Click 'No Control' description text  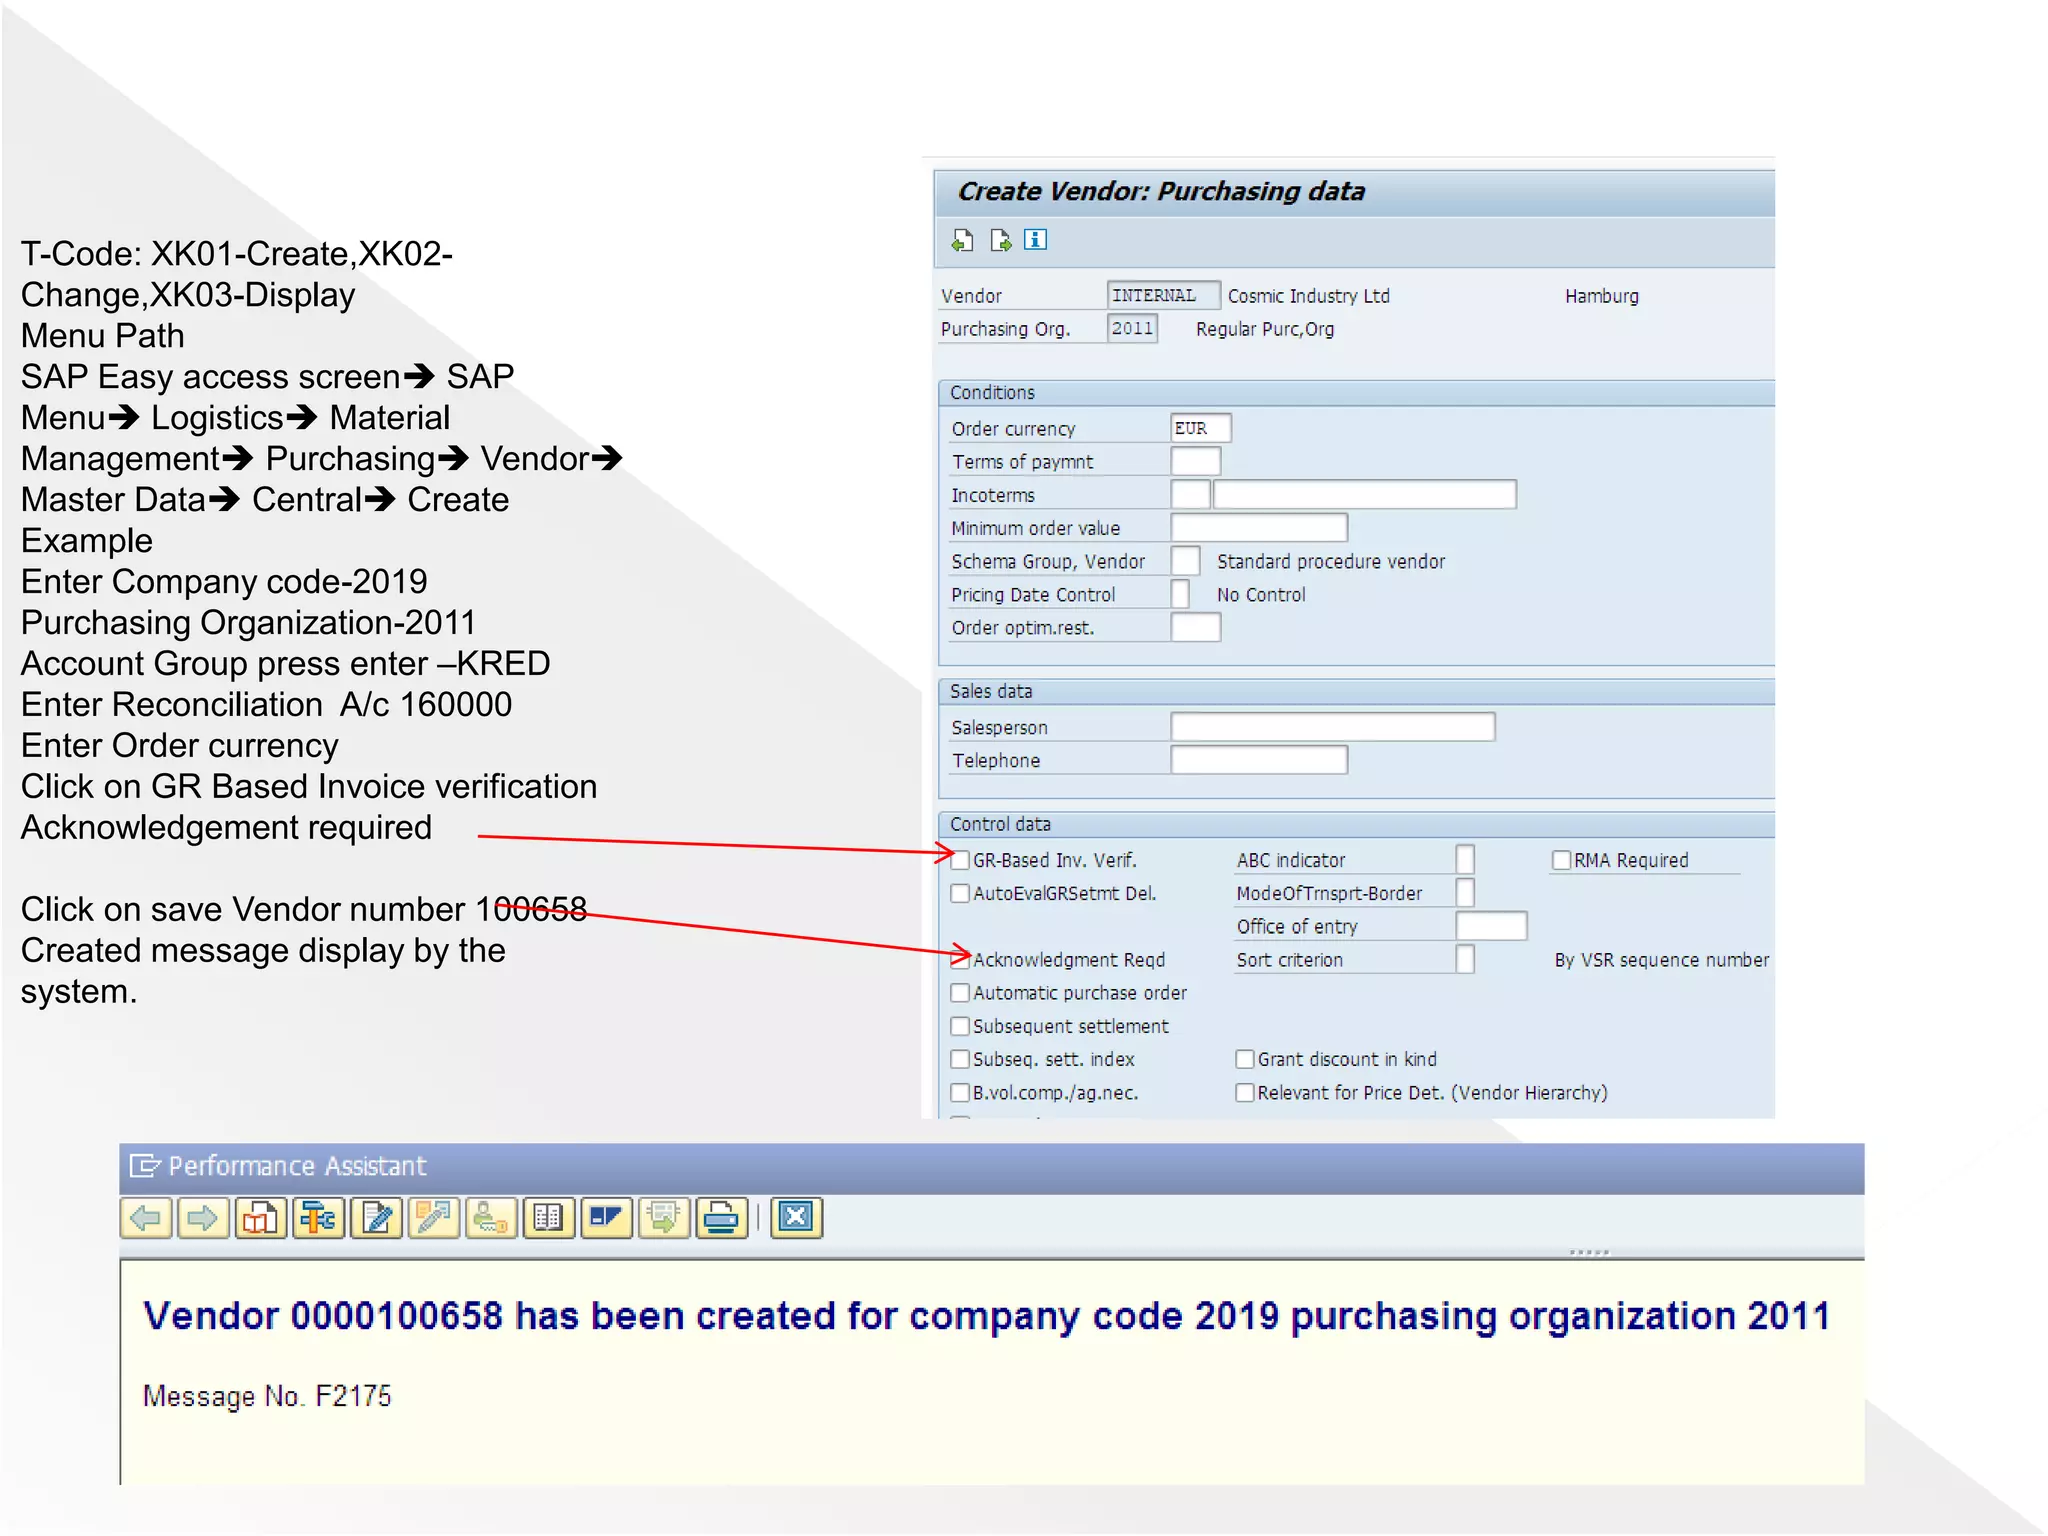tap(1260, 595)
